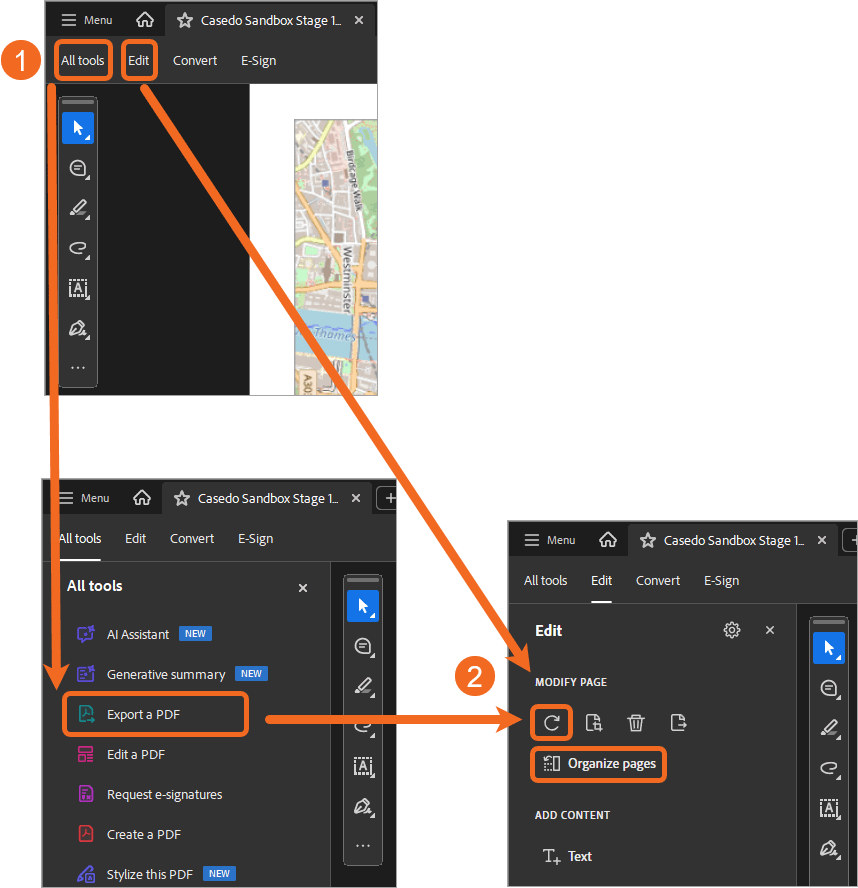The image size is (858, 888).
Task: Click the Home icon in the All tools screenshot
Action: tap(142, 498)
